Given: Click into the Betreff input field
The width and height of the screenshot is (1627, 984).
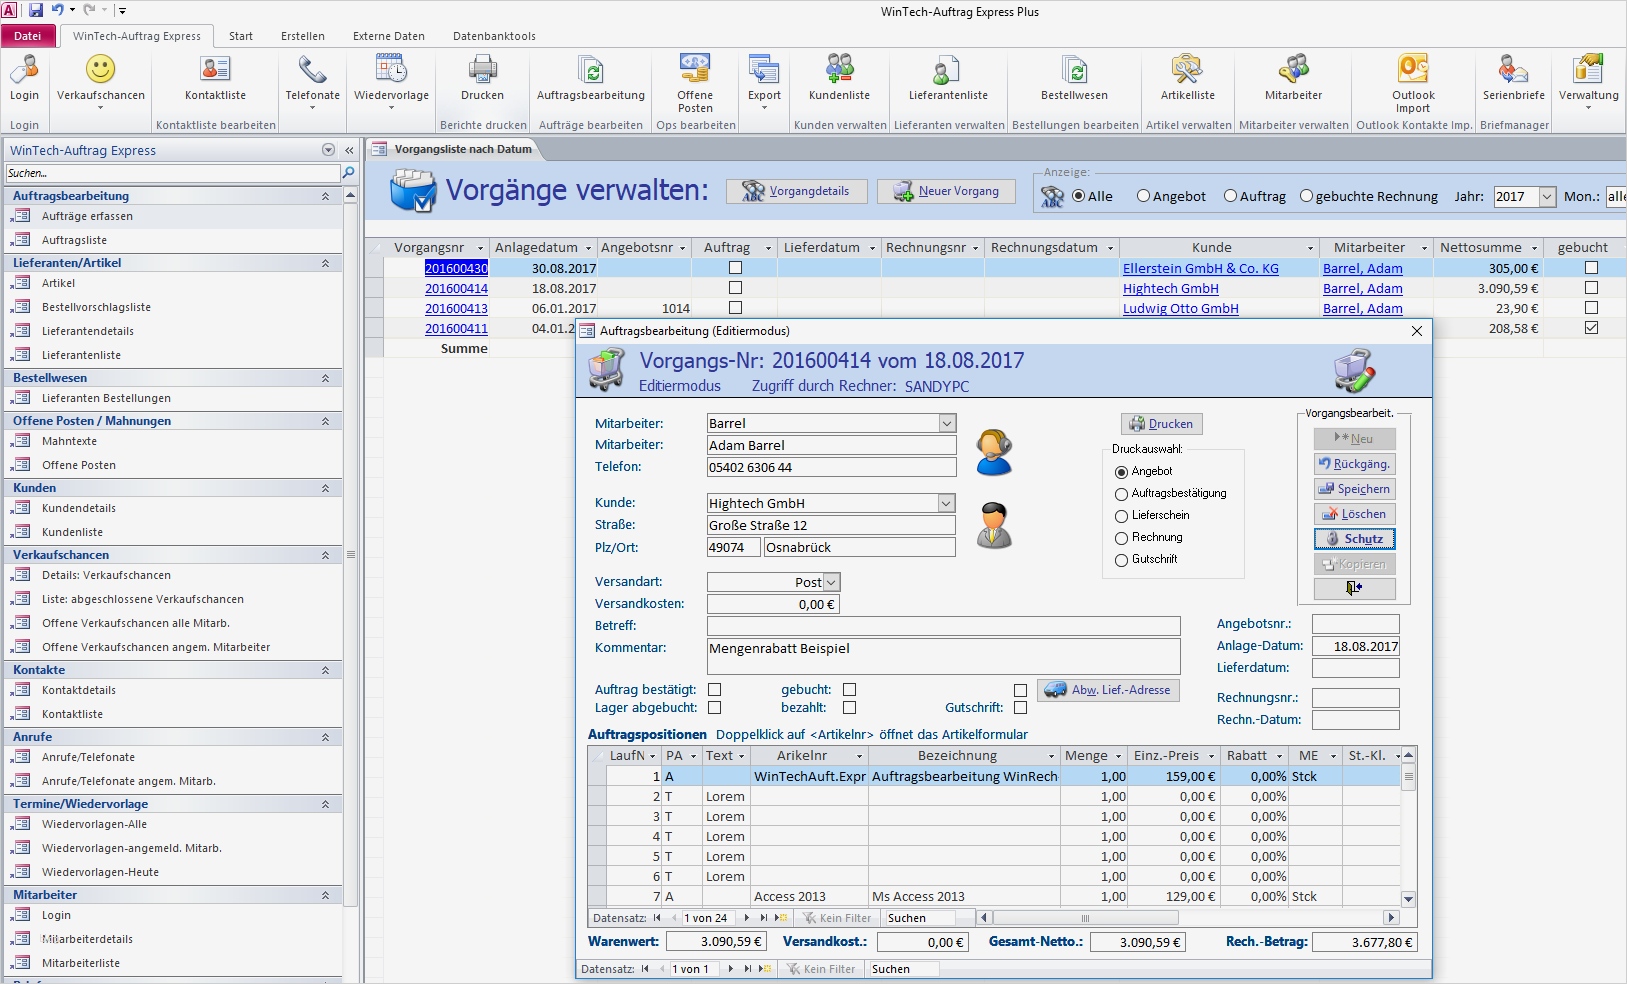Looking at the screenshot, I should [x=943, y=626].
